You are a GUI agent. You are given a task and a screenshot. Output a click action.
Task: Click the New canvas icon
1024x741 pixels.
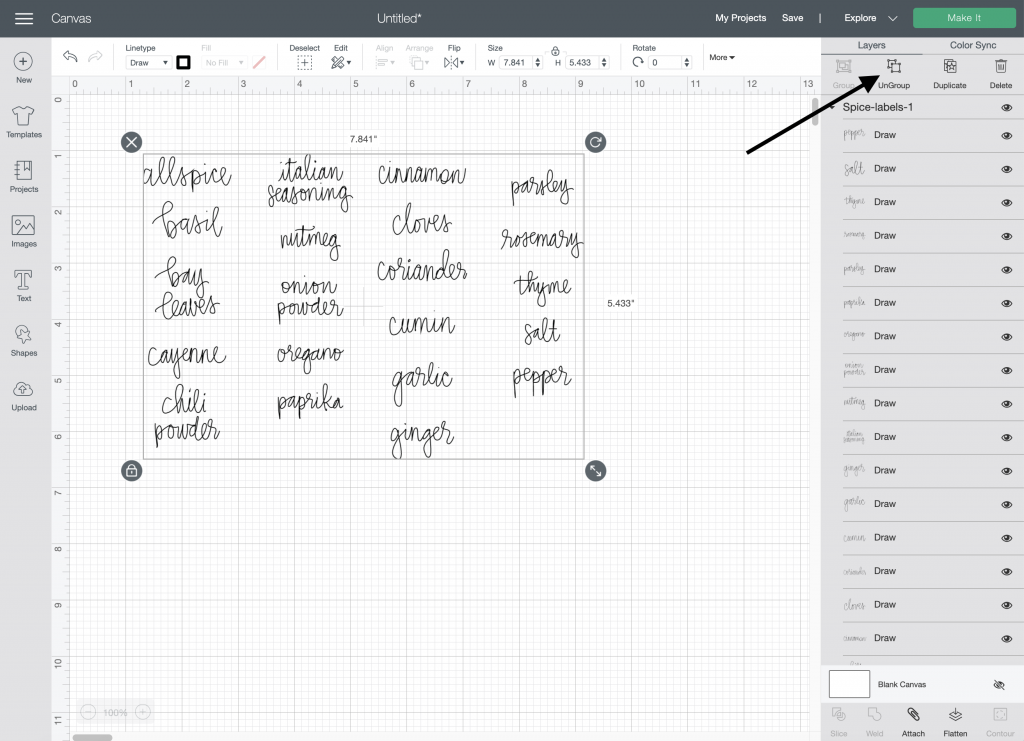pyautogui.click(x=24, y=61)
